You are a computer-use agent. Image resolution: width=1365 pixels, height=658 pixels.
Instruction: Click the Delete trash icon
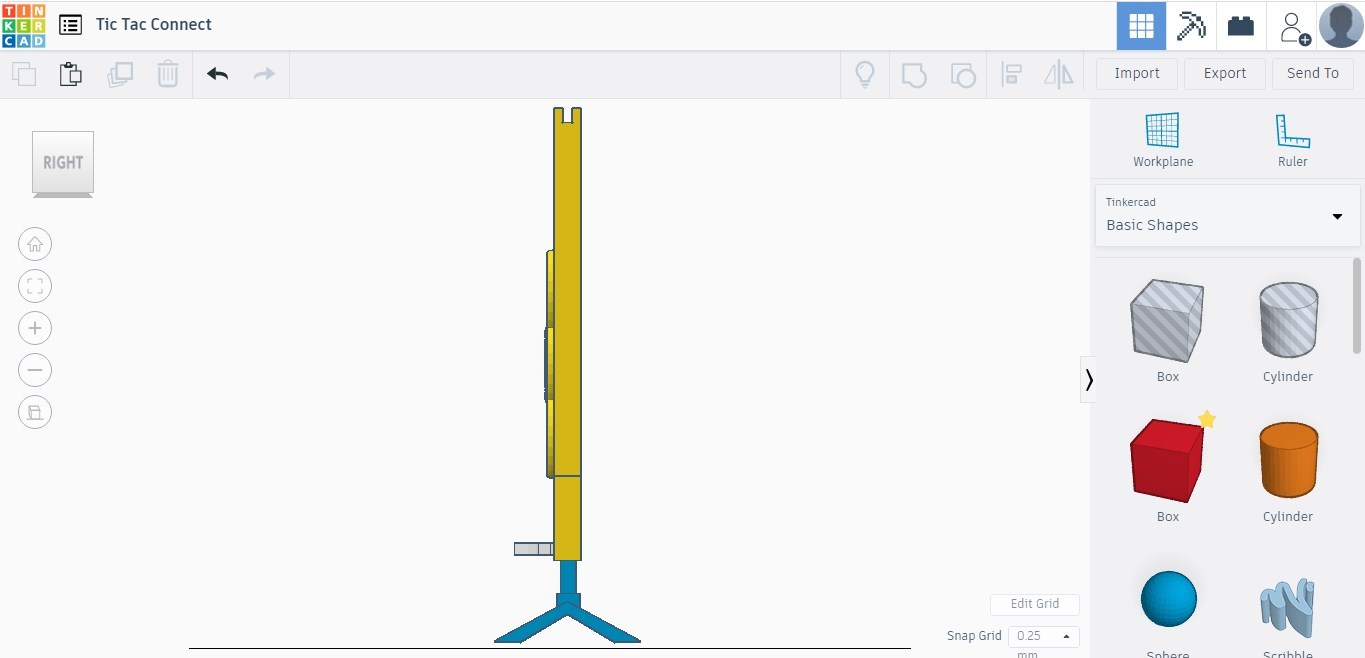pyautogui.click(x=168, y=74)
